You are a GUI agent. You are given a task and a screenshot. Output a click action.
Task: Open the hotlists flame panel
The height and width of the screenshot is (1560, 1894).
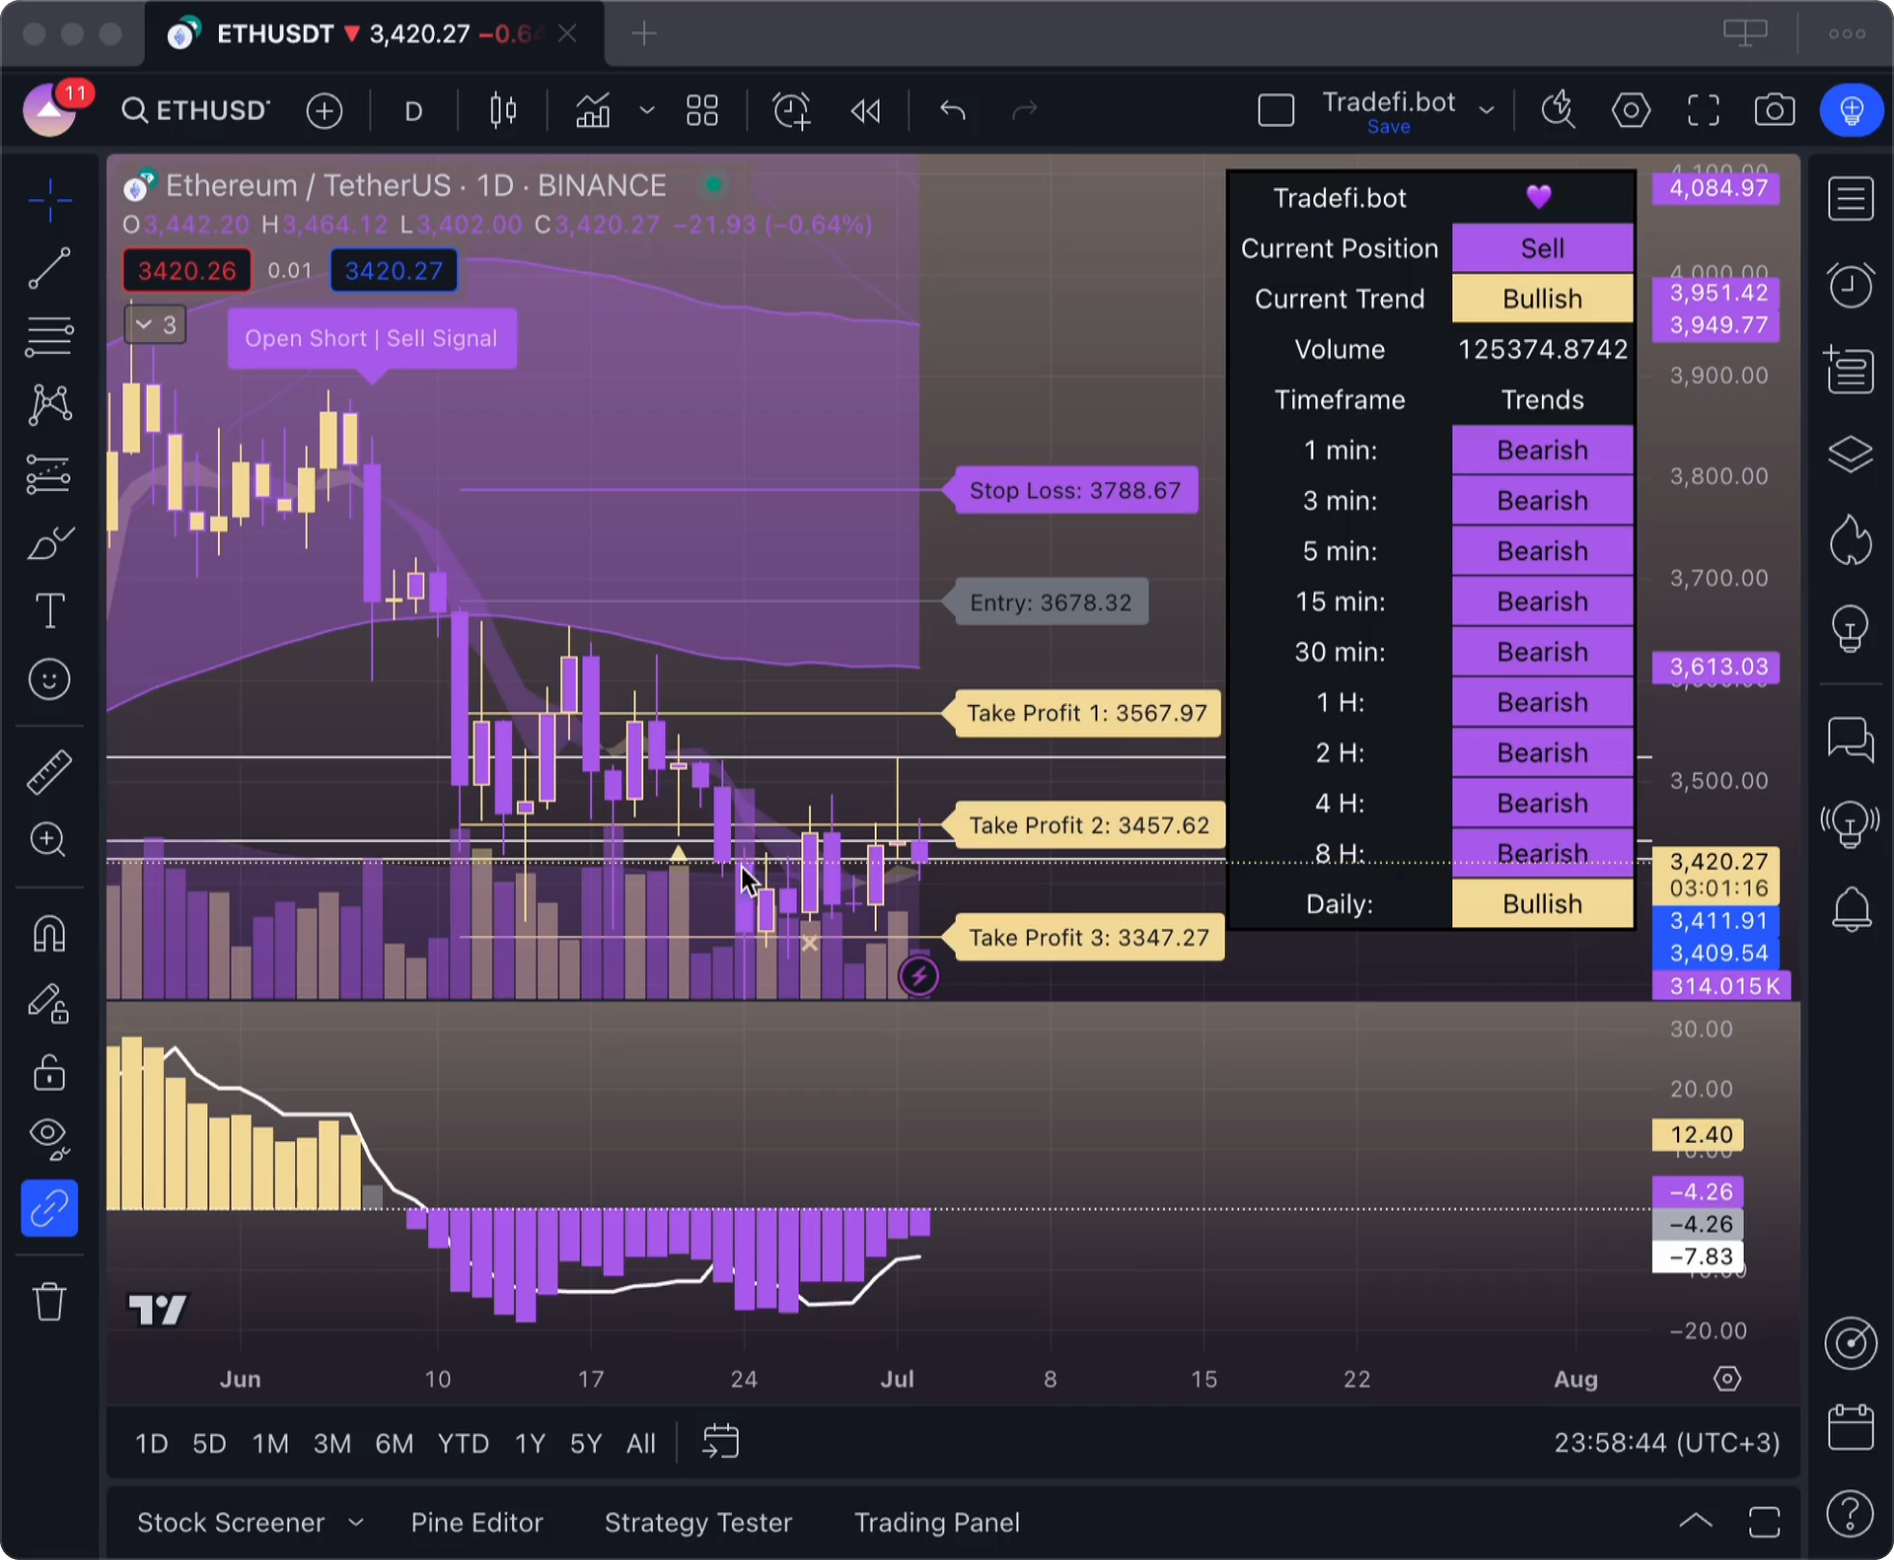(1850, 541)
